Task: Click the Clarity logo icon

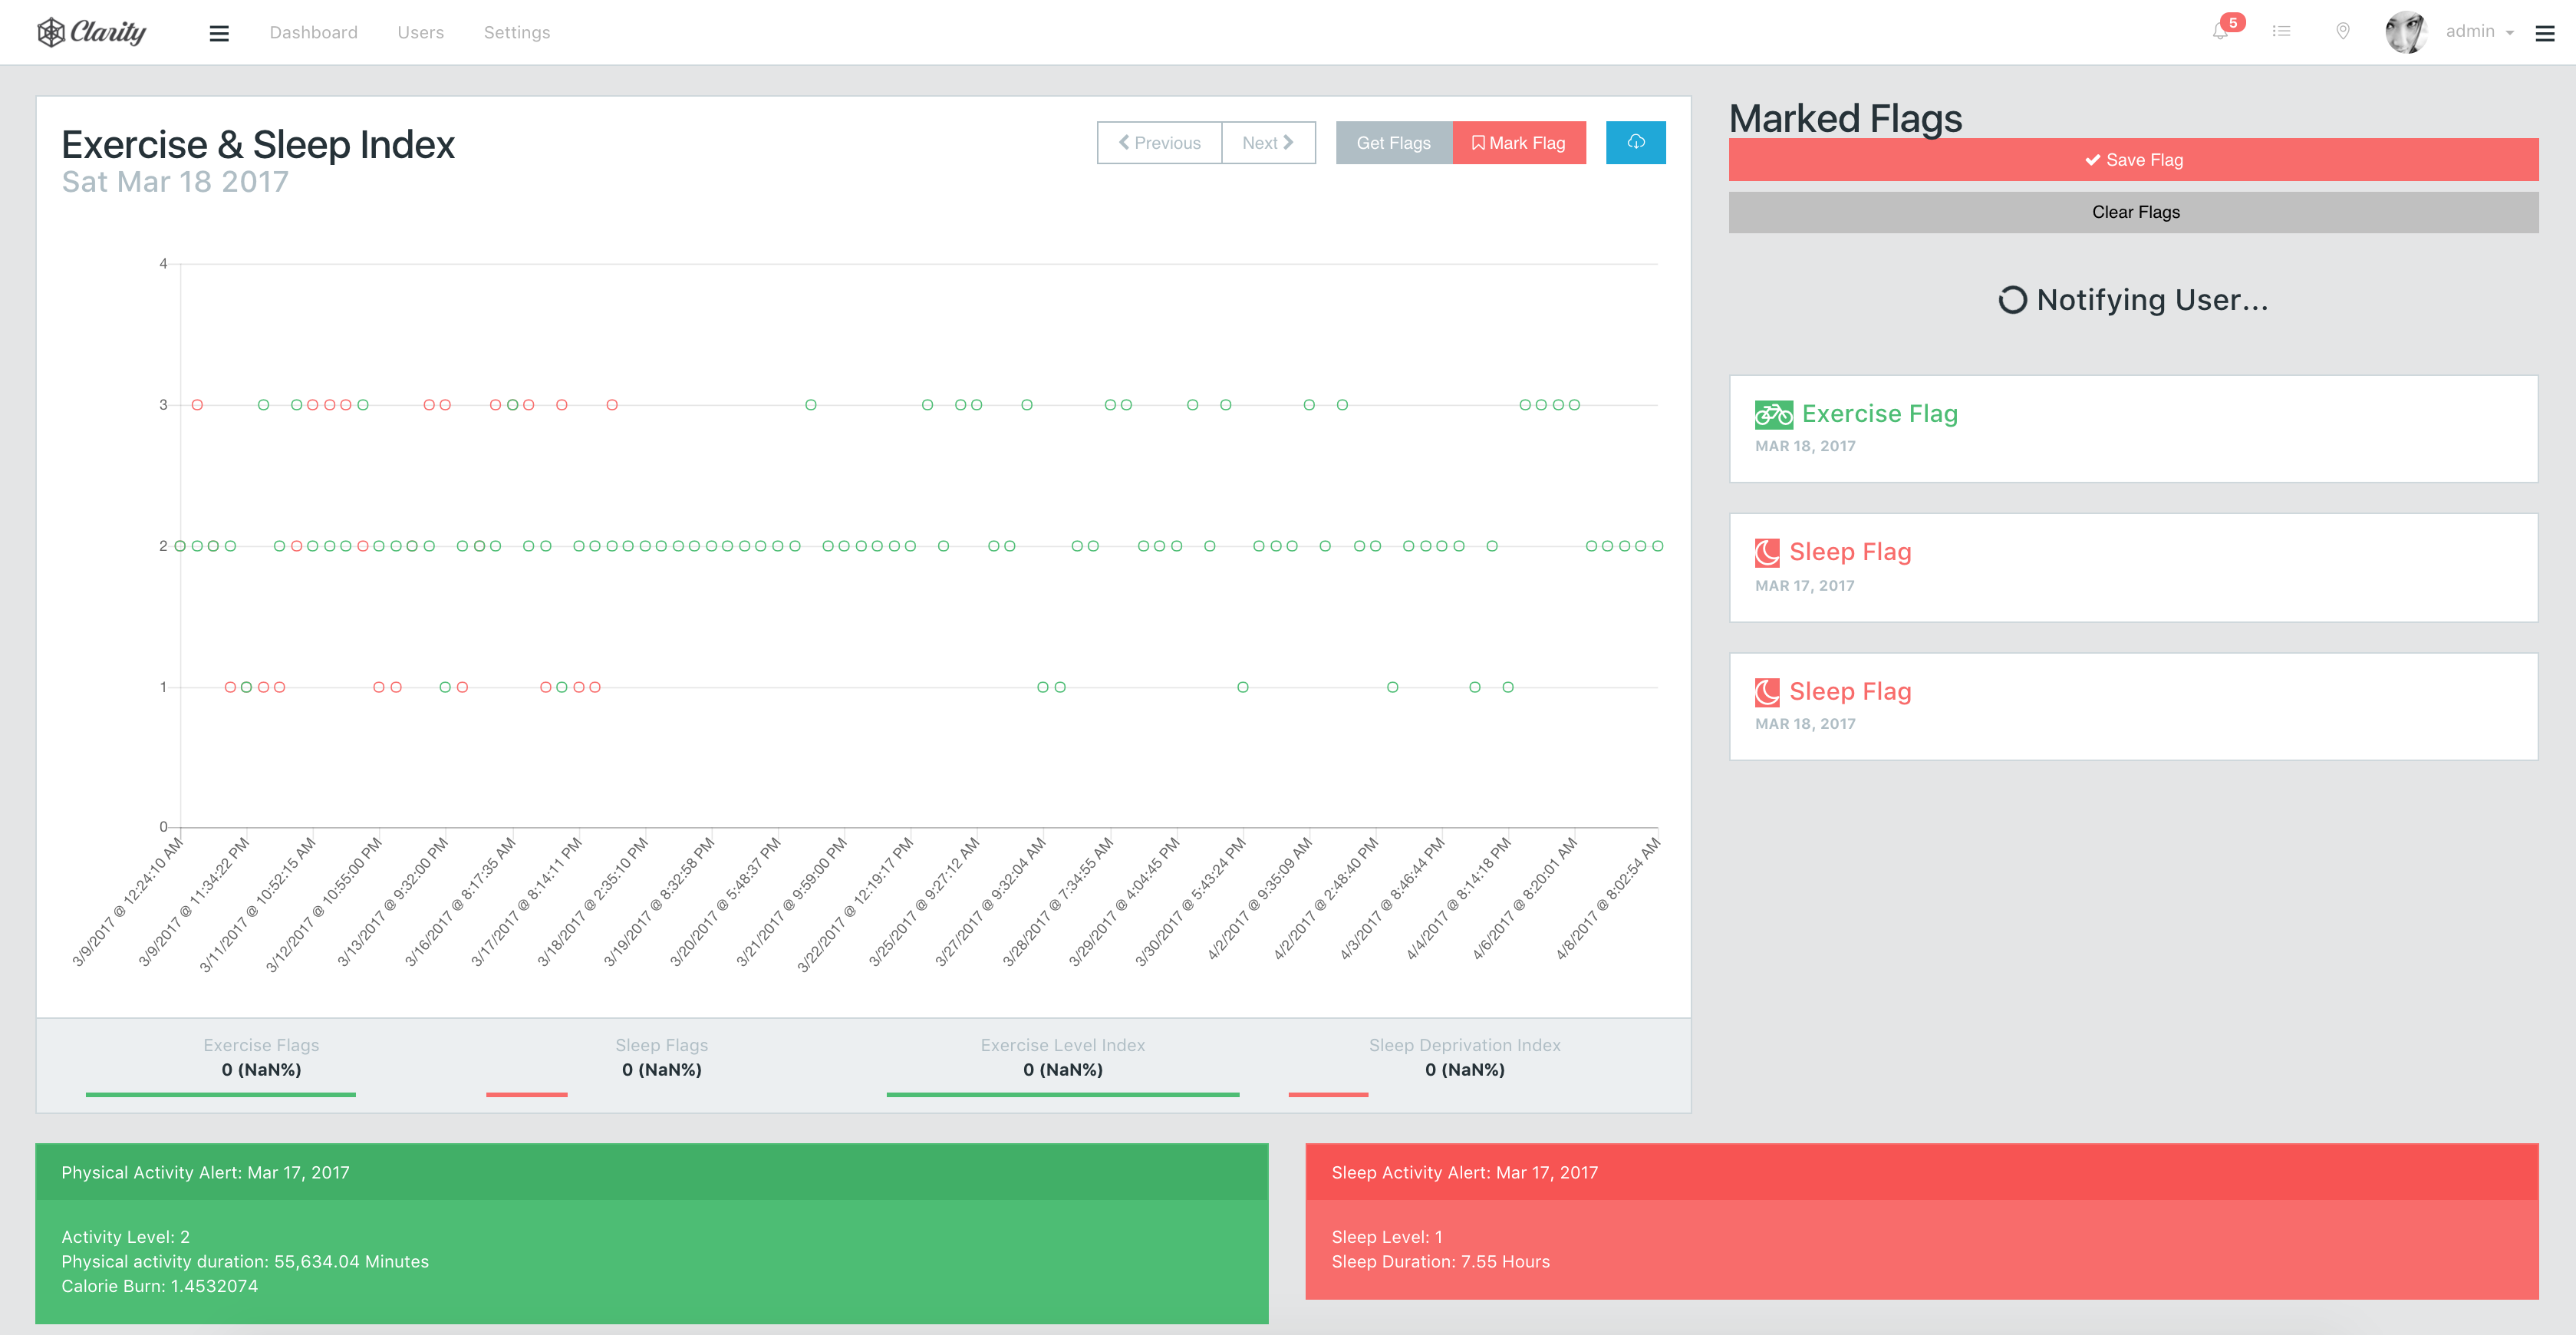Action: [x=51, y=32]
